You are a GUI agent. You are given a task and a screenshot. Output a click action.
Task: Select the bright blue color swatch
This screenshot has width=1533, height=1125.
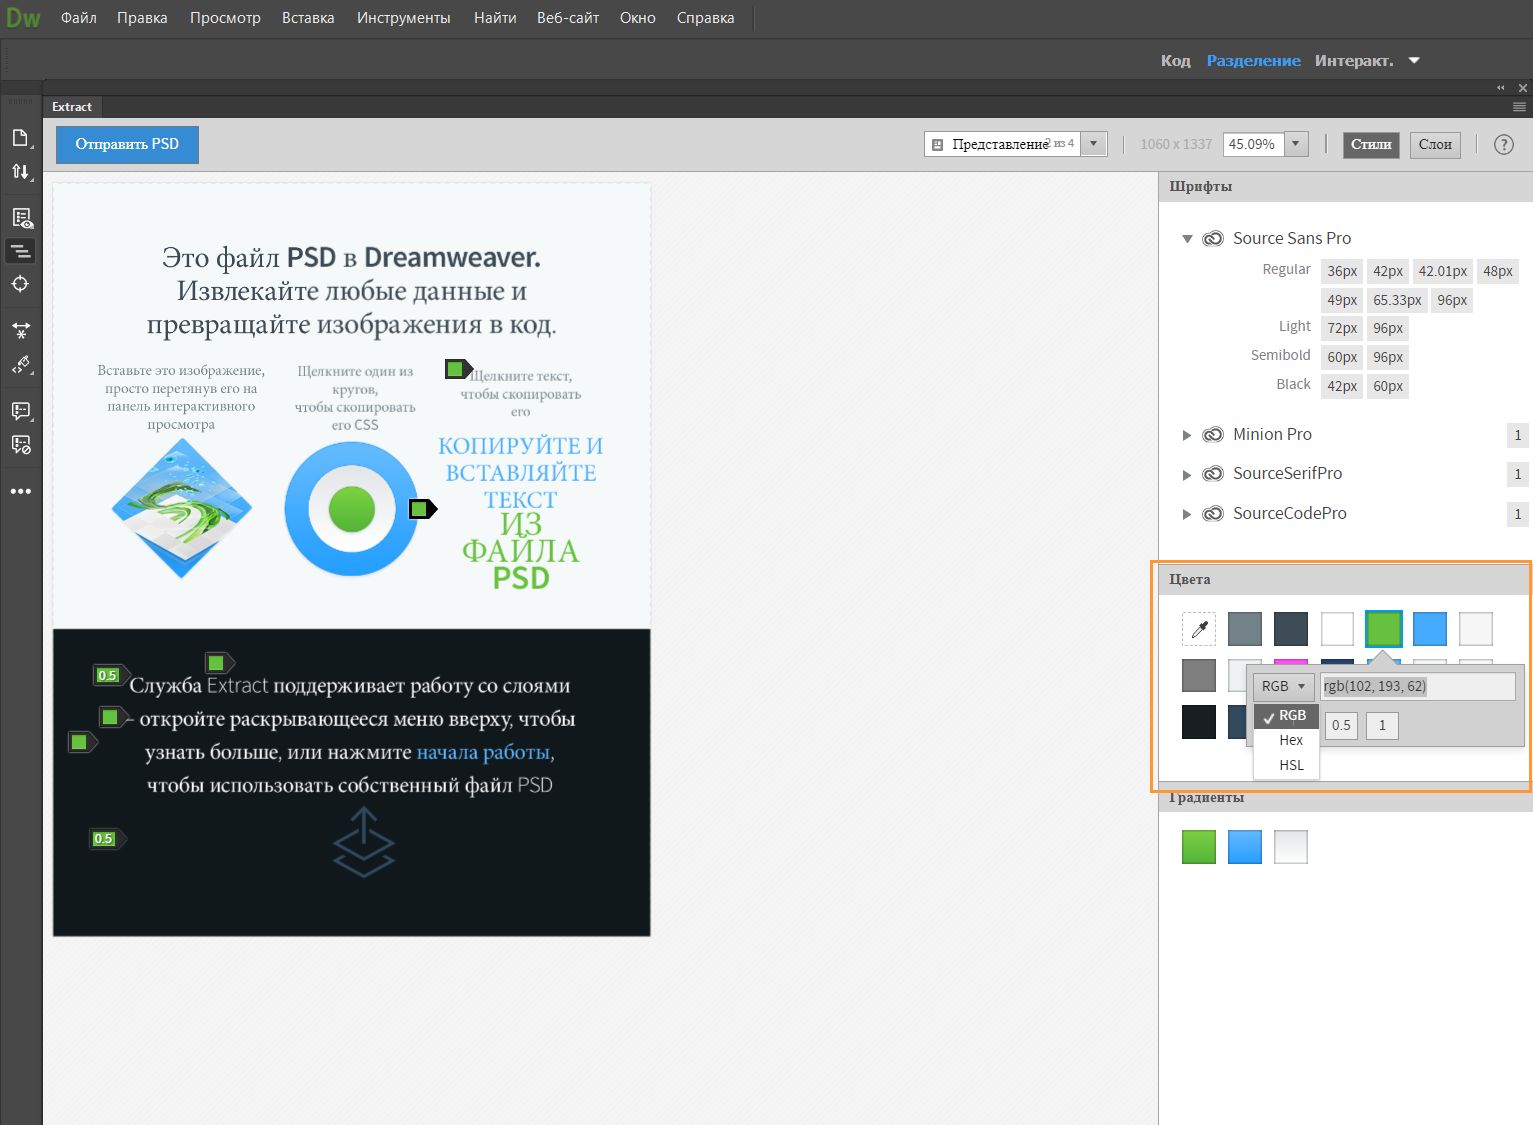[x=1430, y=629]
